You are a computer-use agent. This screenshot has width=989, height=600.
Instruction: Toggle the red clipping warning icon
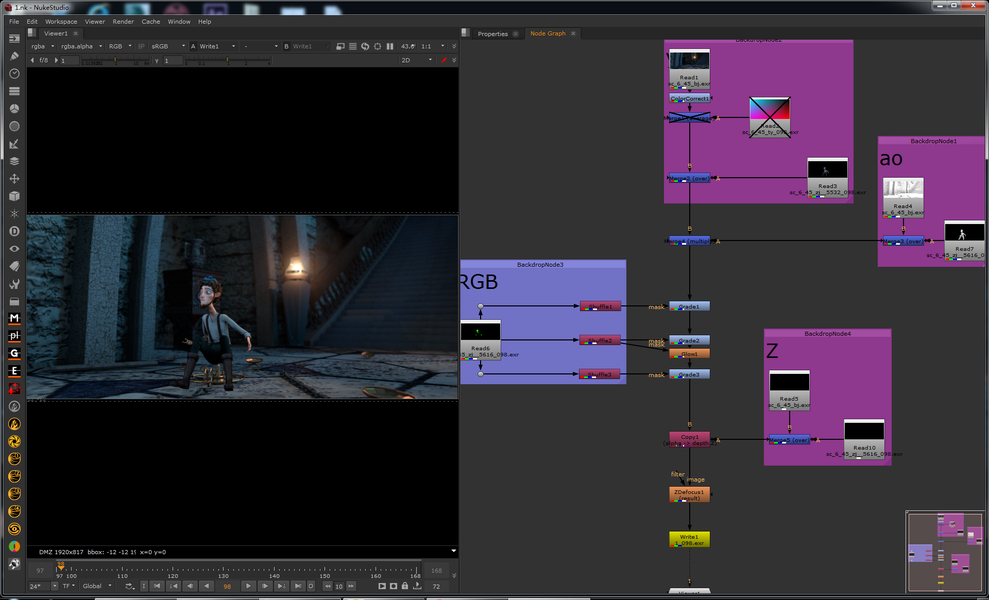pos(444,60)
